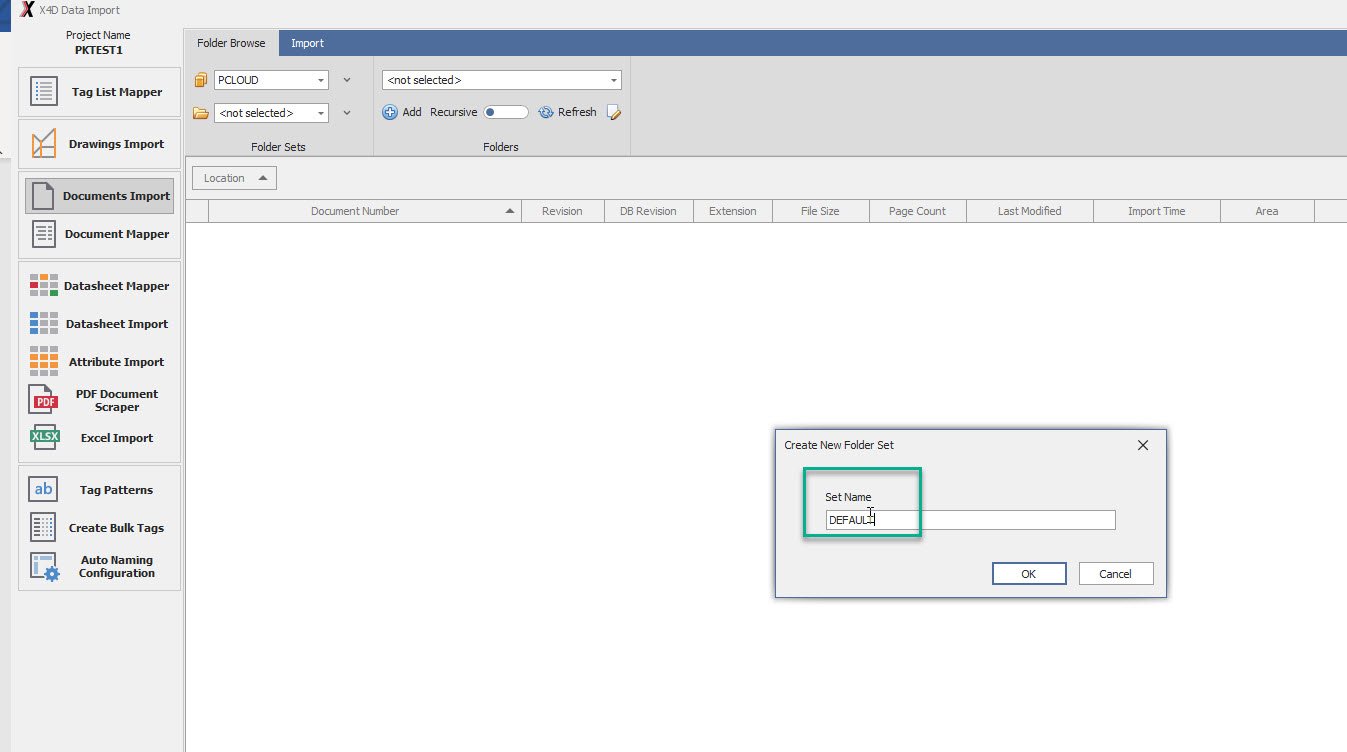Select the Folder Browse tab
This screenshot has height=752, width=1347.
coord(231,43)
